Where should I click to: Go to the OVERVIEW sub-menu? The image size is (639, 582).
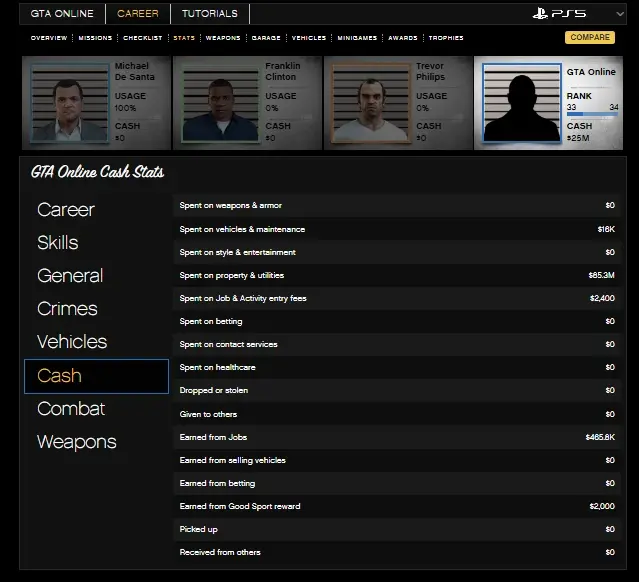49,38
